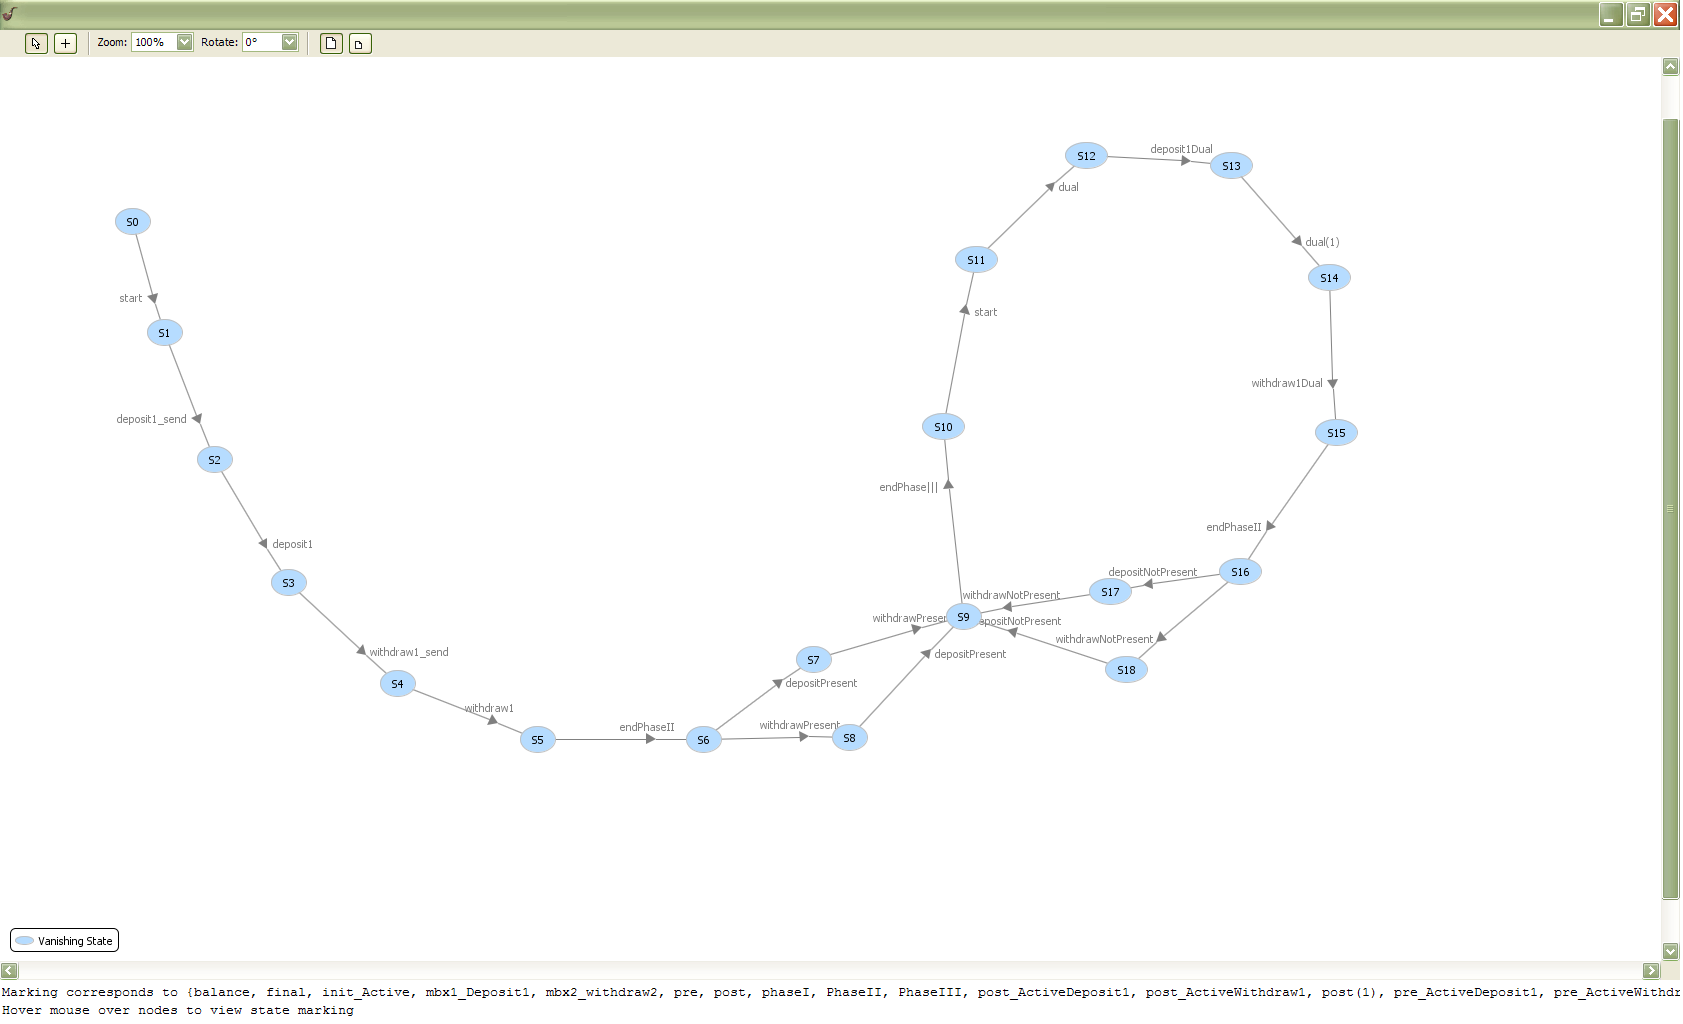This screenshot has width=1683, height=1024.
Task: Select state node S18
Action: (x=1126, y=669)
